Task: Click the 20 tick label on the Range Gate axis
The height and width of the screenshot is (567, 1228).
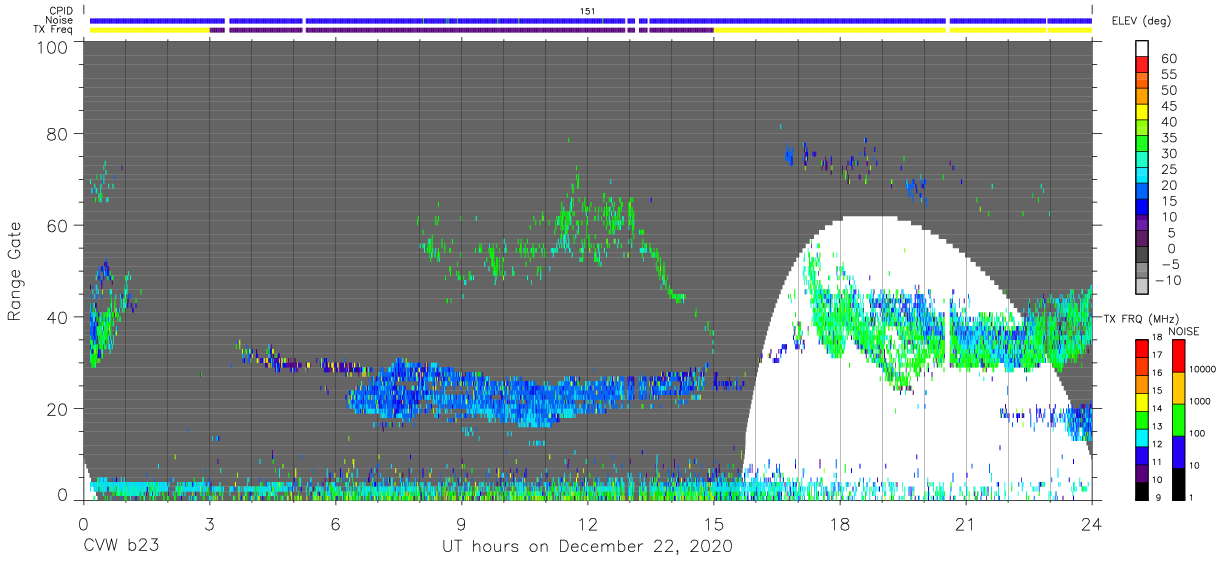Action: click(x=57, y=410)
